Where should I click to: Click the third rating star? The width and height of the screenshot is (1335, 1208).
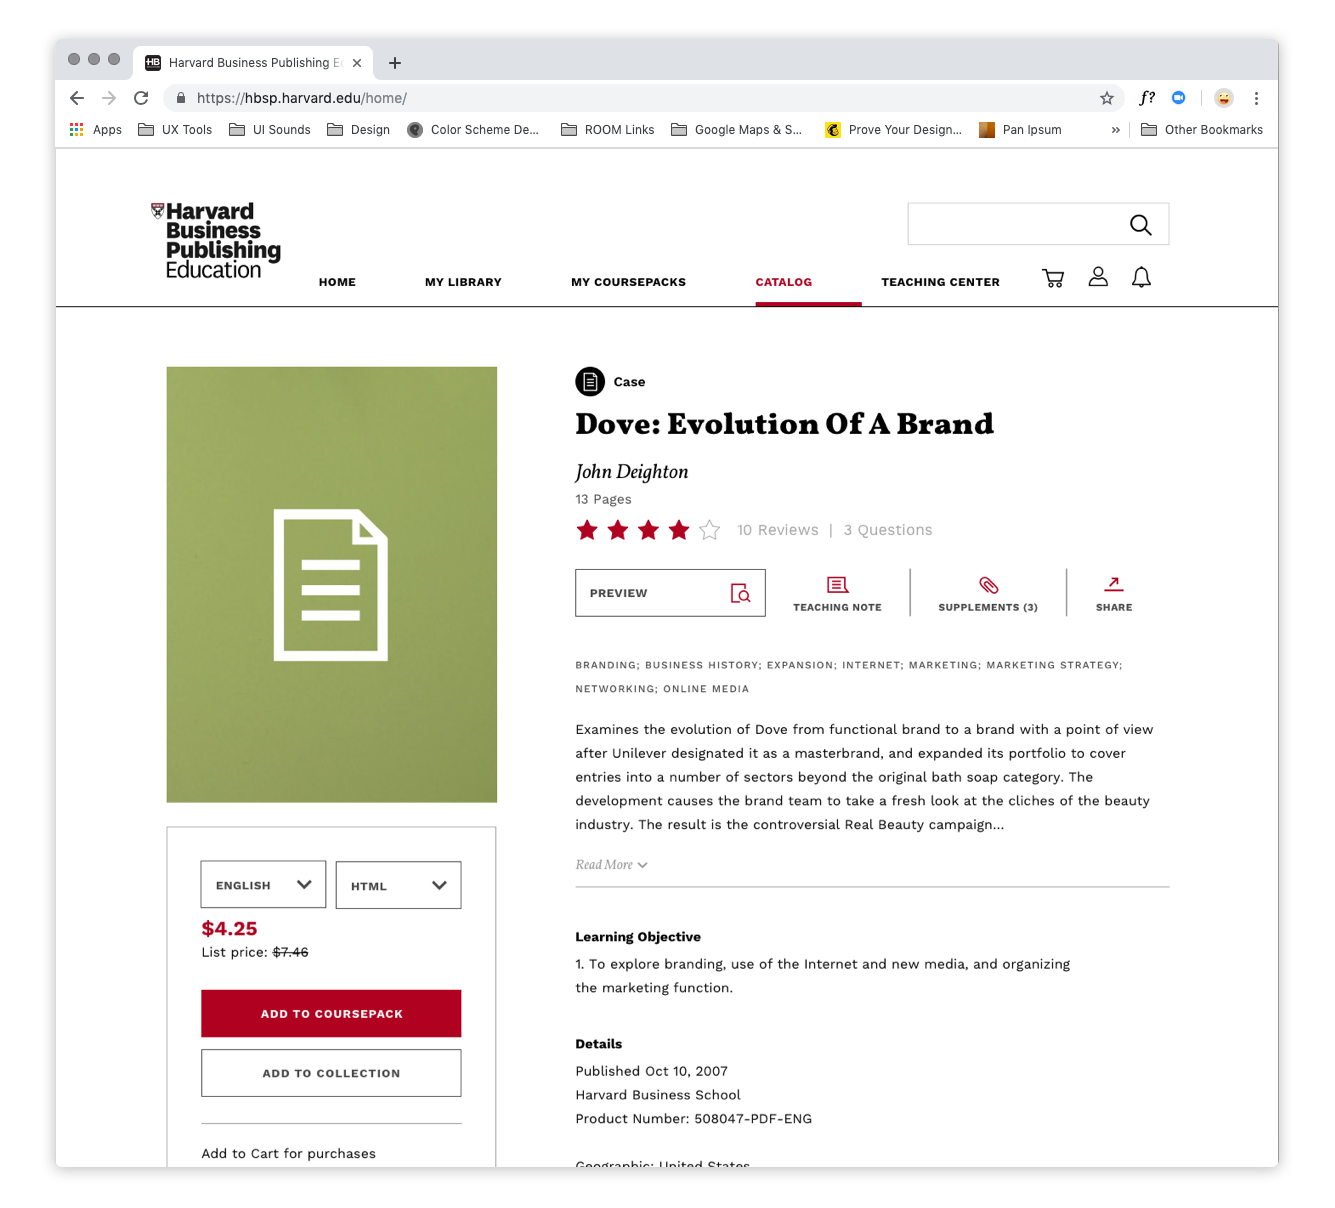[649, 530]
